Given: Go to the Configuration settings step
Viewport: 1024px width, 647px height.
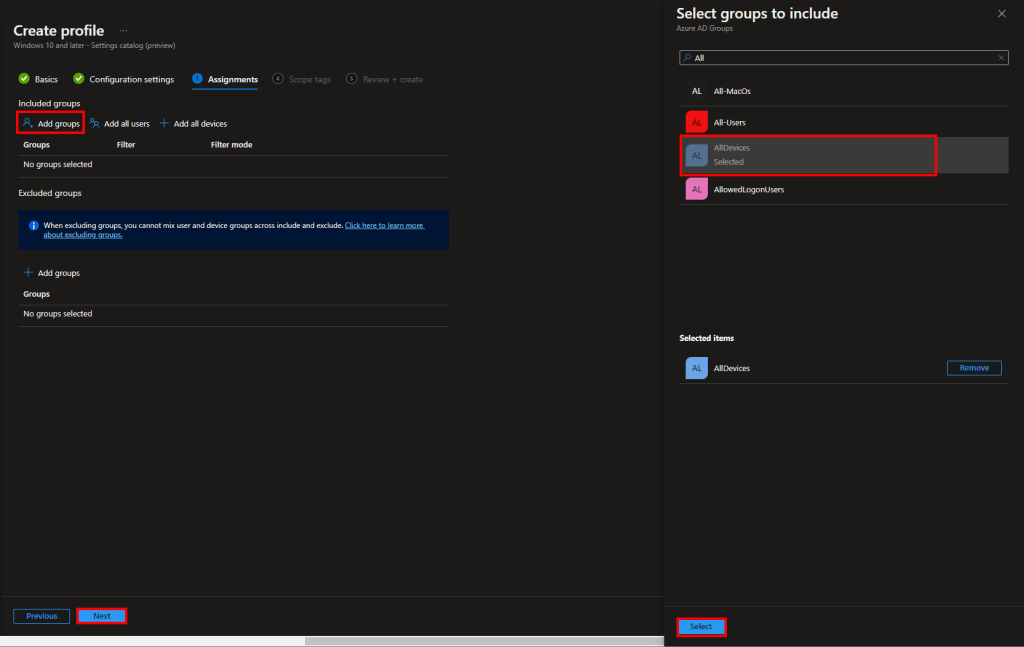Looking at the screenshot, I should (x=124, y=79).
